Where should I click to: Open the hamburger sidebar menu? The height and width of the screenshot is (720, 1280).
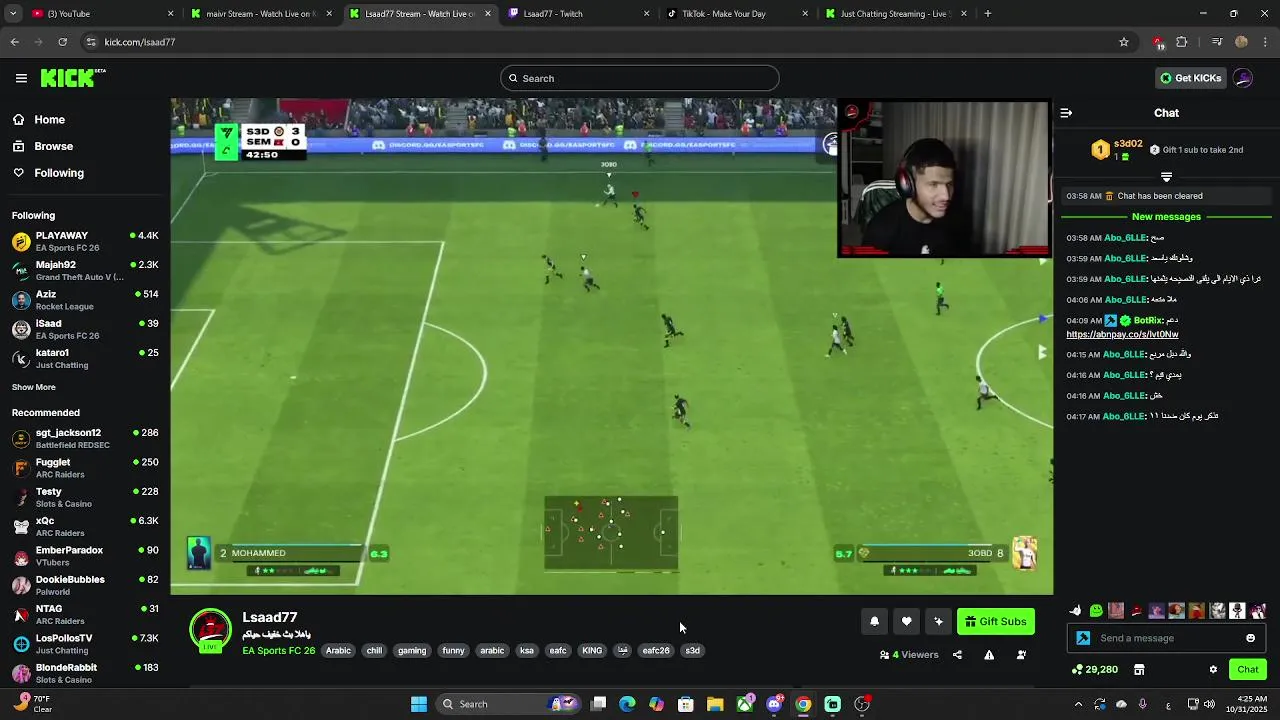(21, 78)
